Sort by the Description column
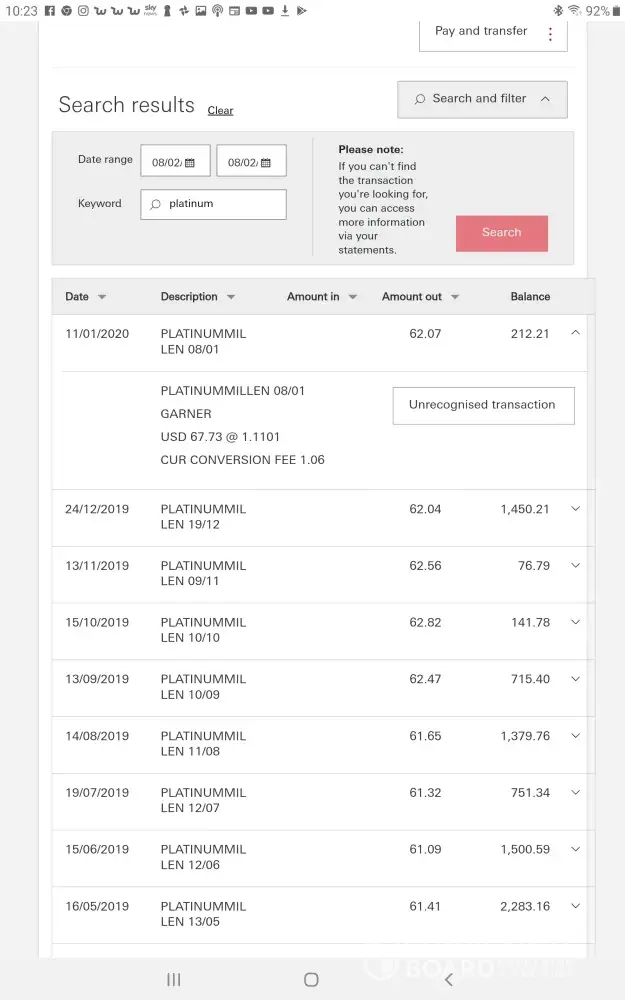 [231, 297]
